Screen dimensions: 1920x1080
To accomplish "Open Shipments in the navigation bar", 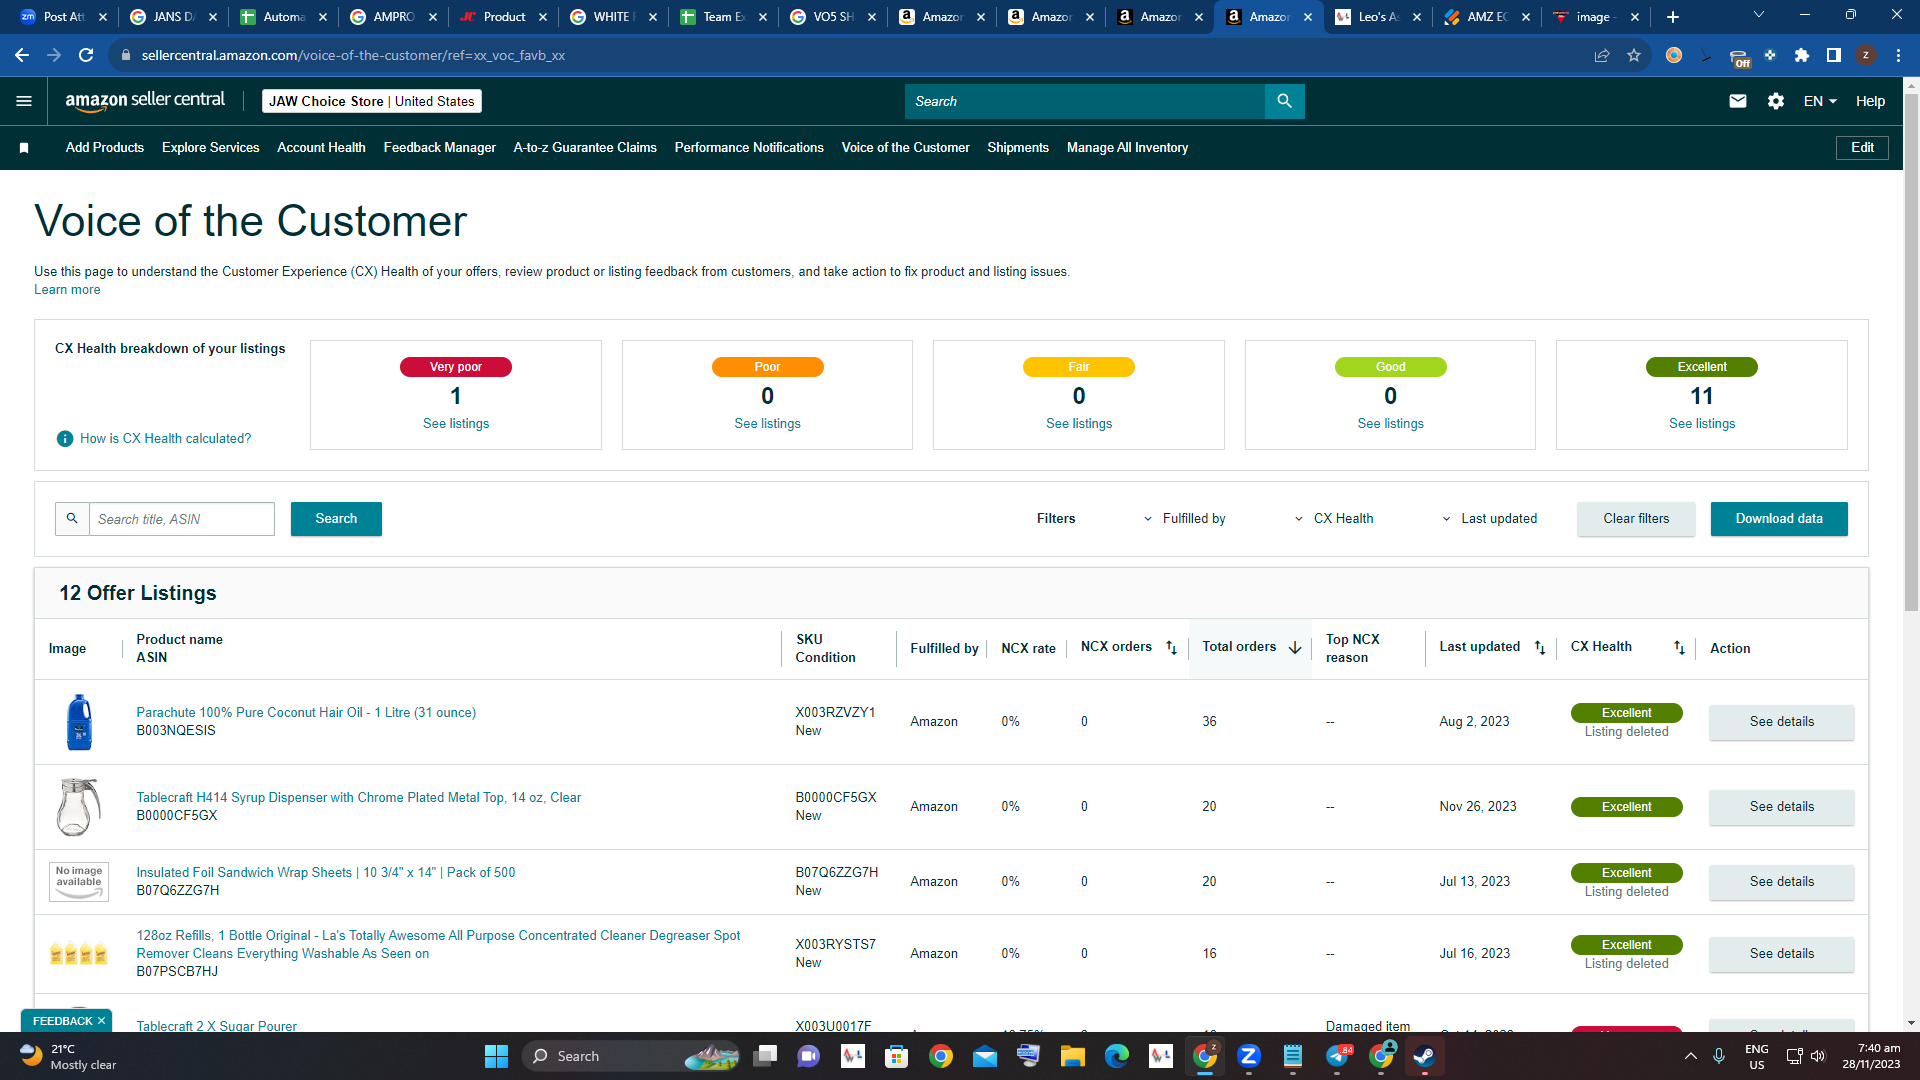I will [1018, 148].
